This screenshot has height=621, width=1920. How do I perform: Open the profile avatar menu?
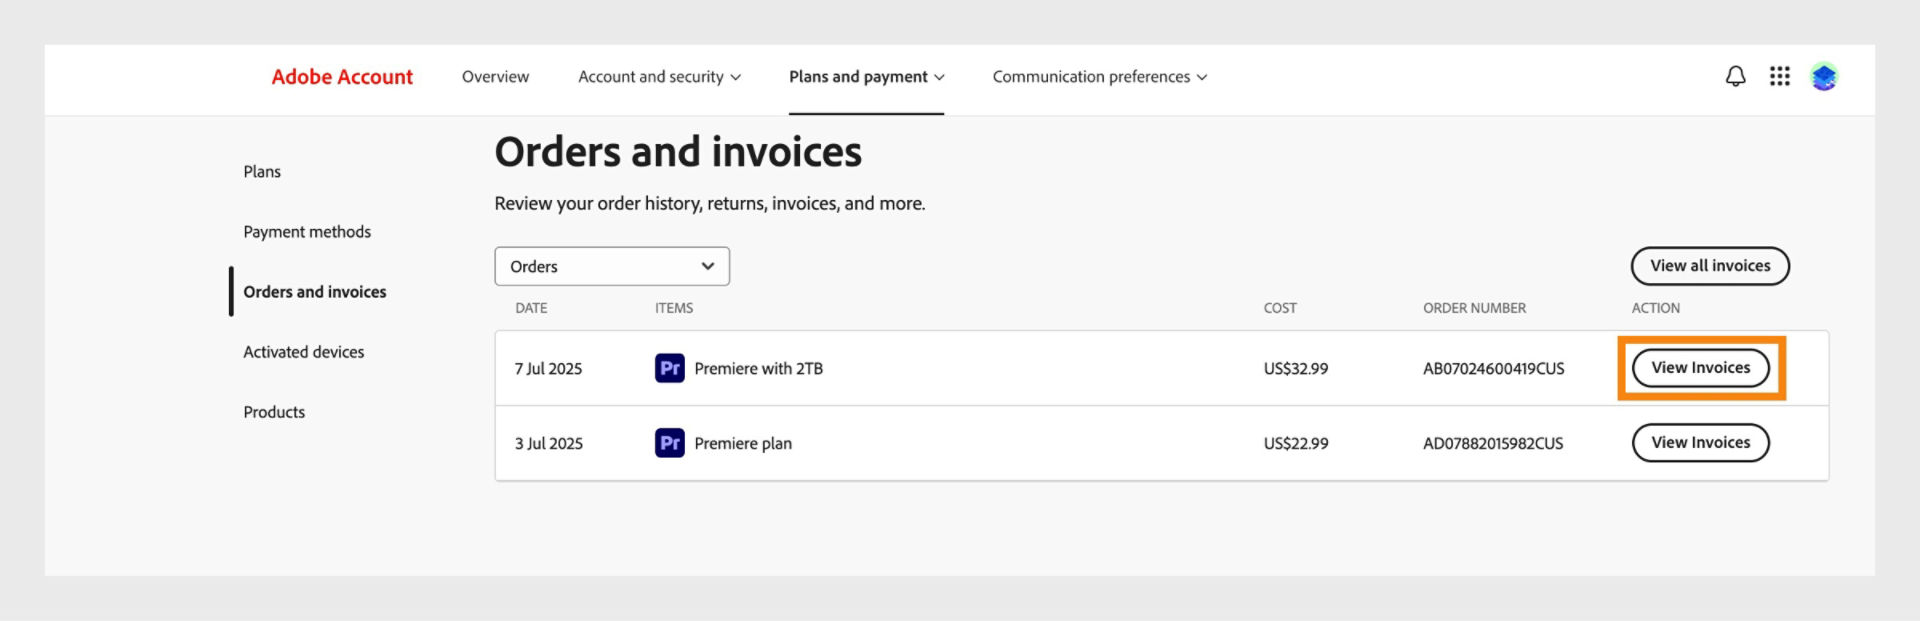click(x=1824, y=76)
